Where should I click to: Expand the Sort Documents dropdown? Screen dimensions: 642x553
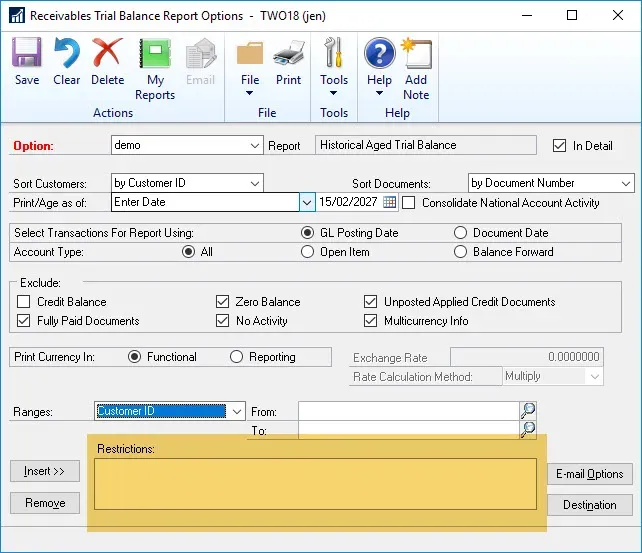click(x=626, y=183)
